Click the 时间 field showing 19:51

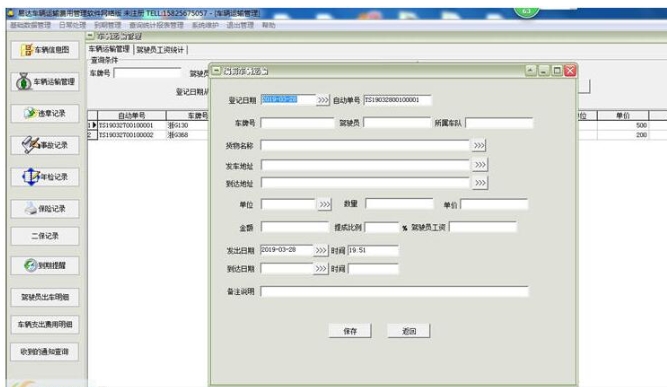point(373,250)
